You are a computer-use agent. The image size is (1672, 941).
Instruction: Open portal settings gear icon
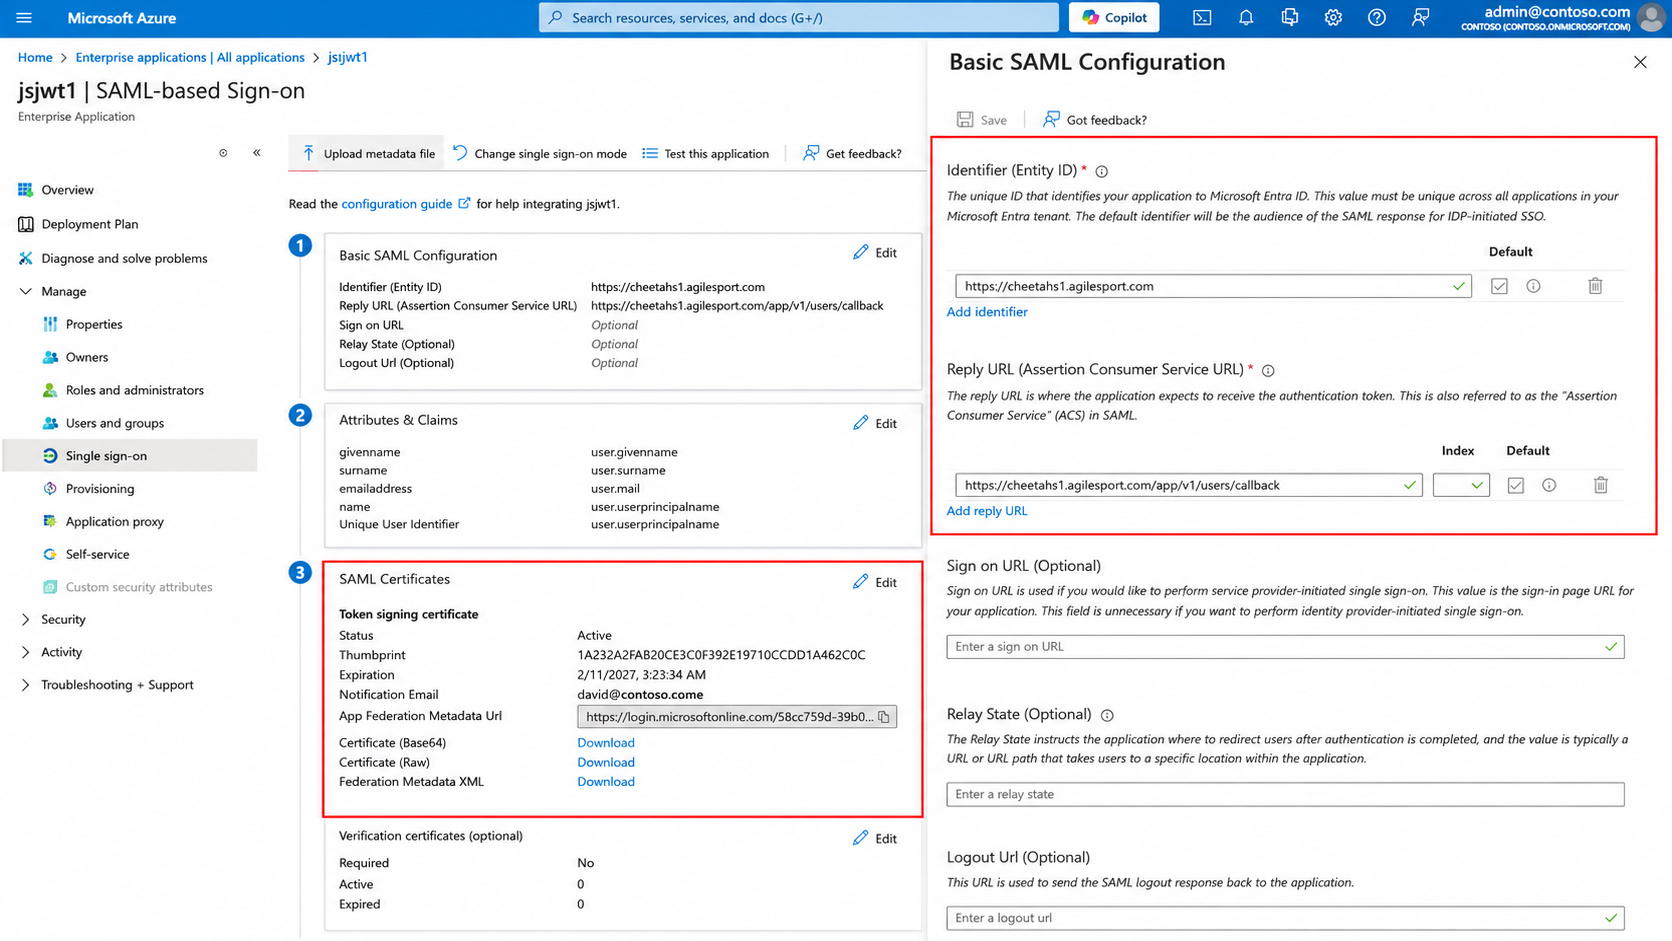tap(1333, 18)
